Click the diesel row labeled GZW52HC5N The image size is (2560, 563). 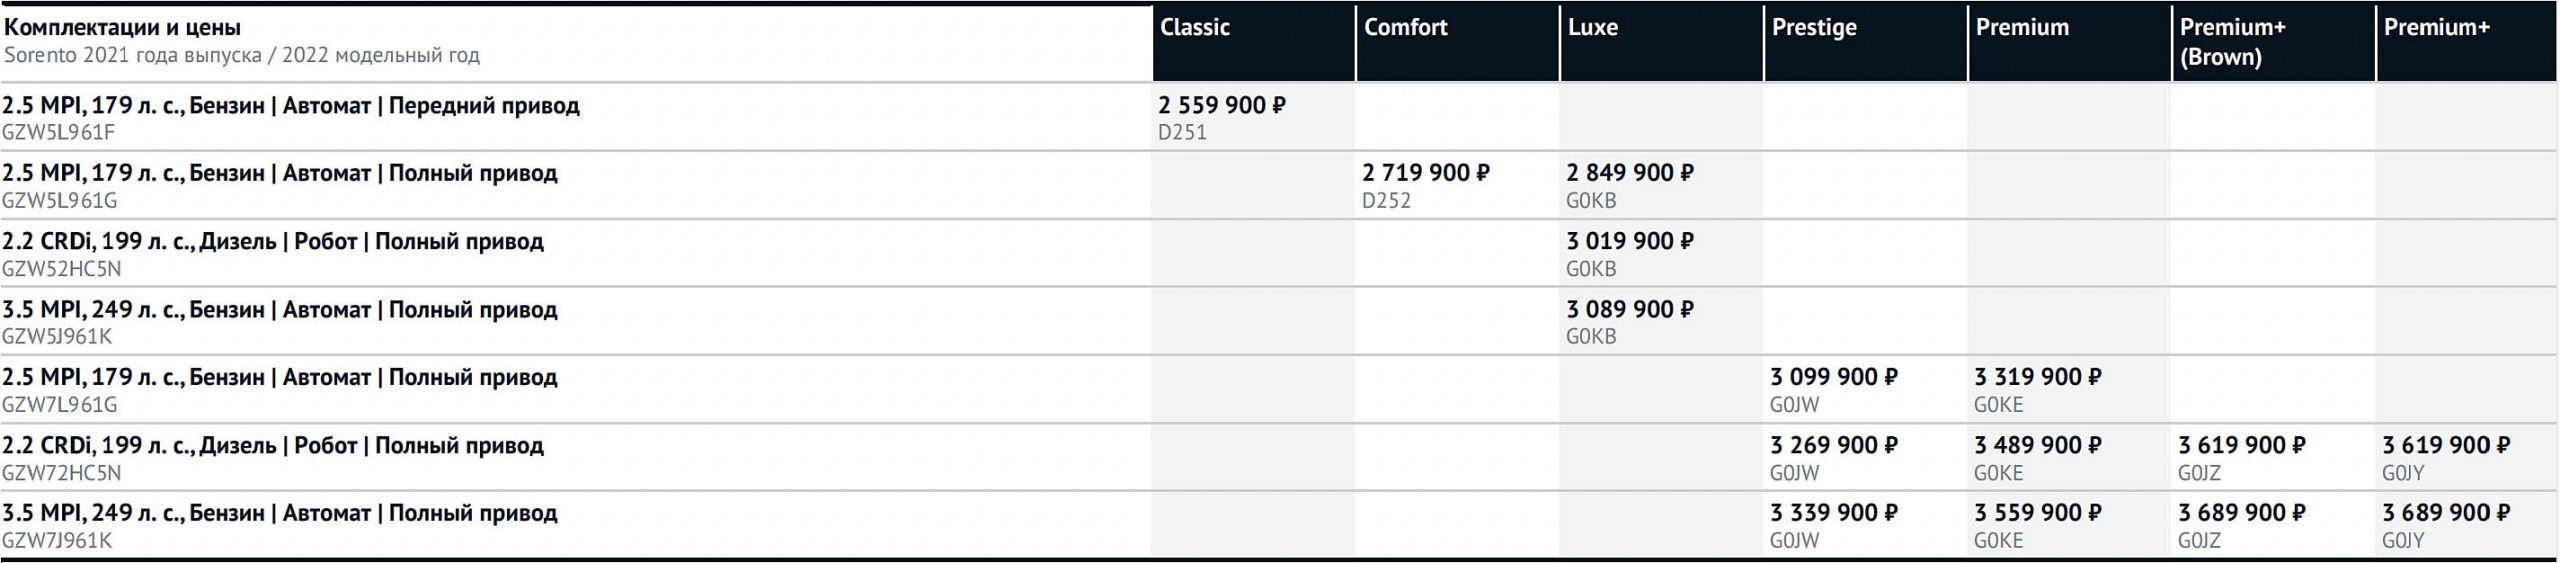pyautogui.click(x=272, y=242)
